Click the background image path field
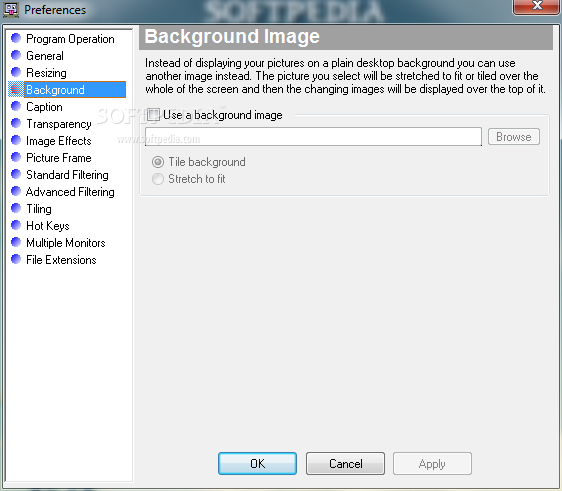562x491 pixels. [313, 137]
